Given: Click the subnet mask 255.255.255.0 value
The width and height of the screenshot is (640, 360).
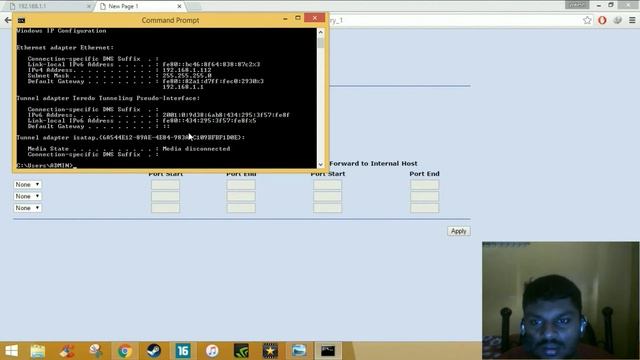Looking at the screenshot, I should click(x=187, y=76).
